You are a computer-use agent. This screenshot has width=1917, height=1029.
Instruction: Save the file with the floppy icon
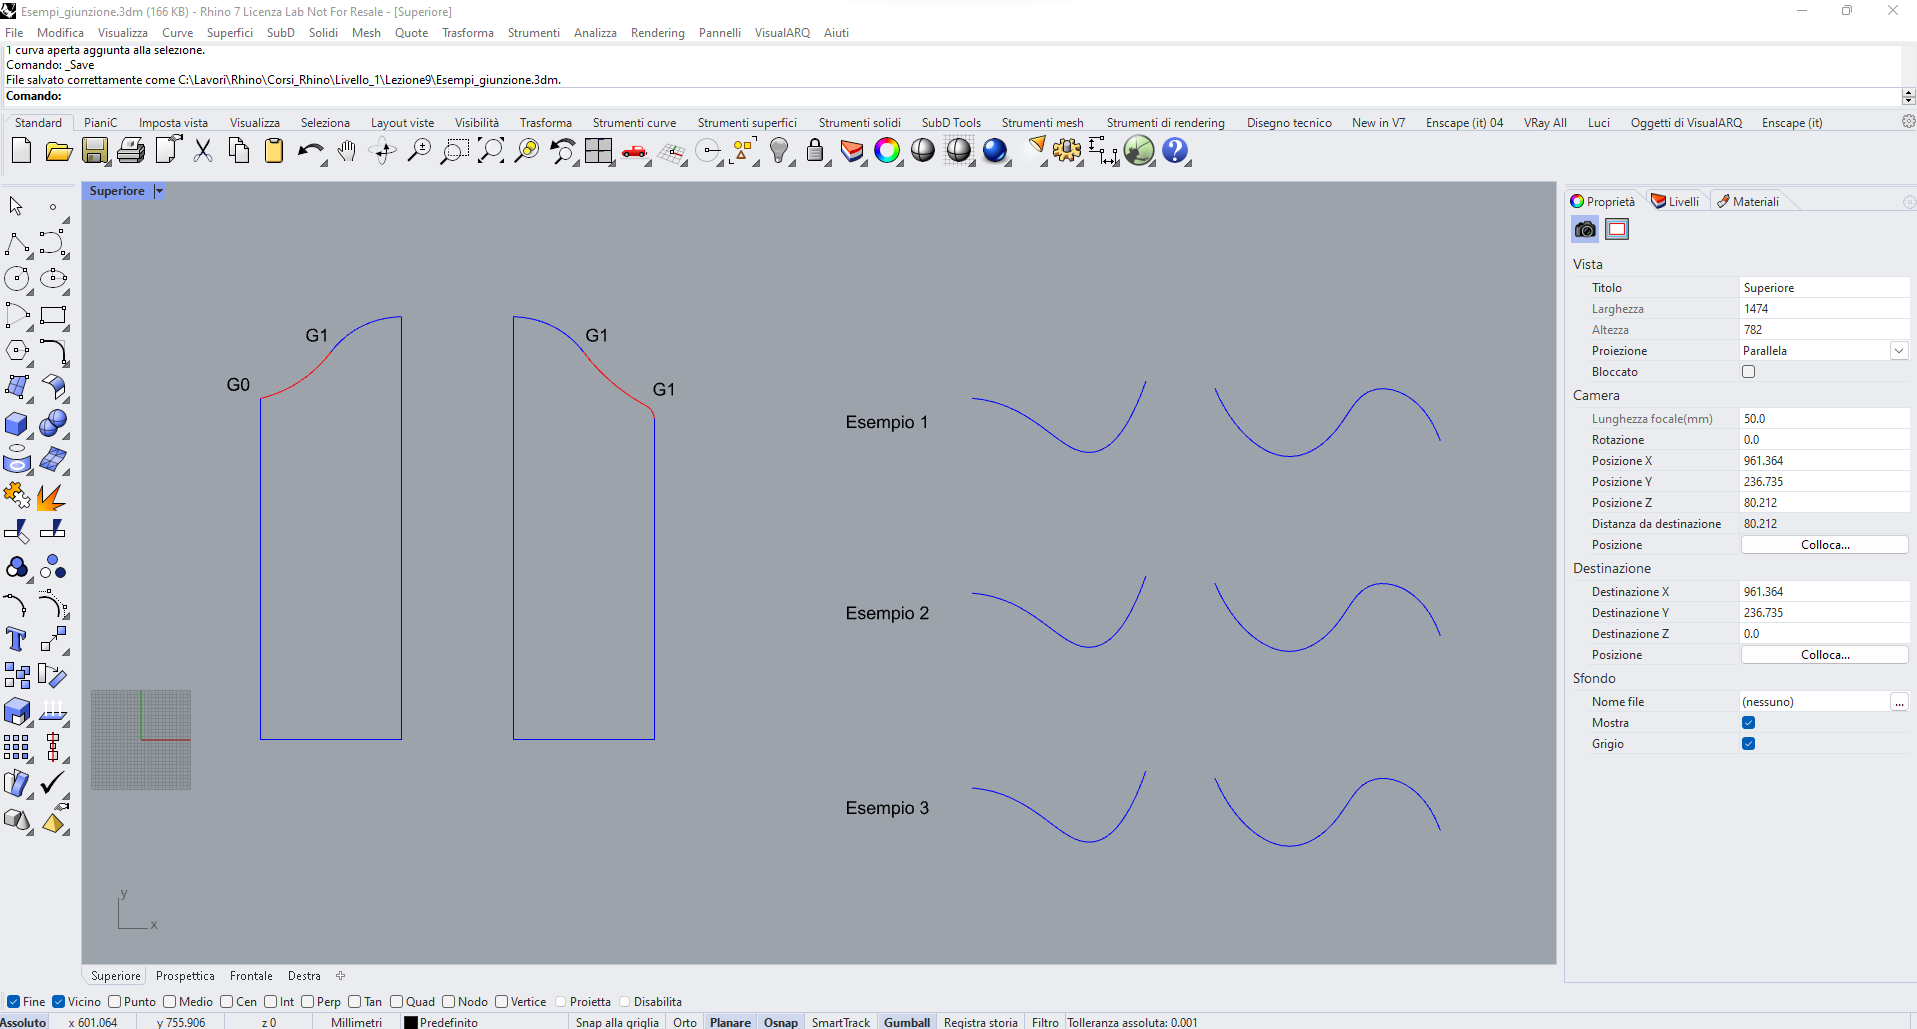coord(95,151)
